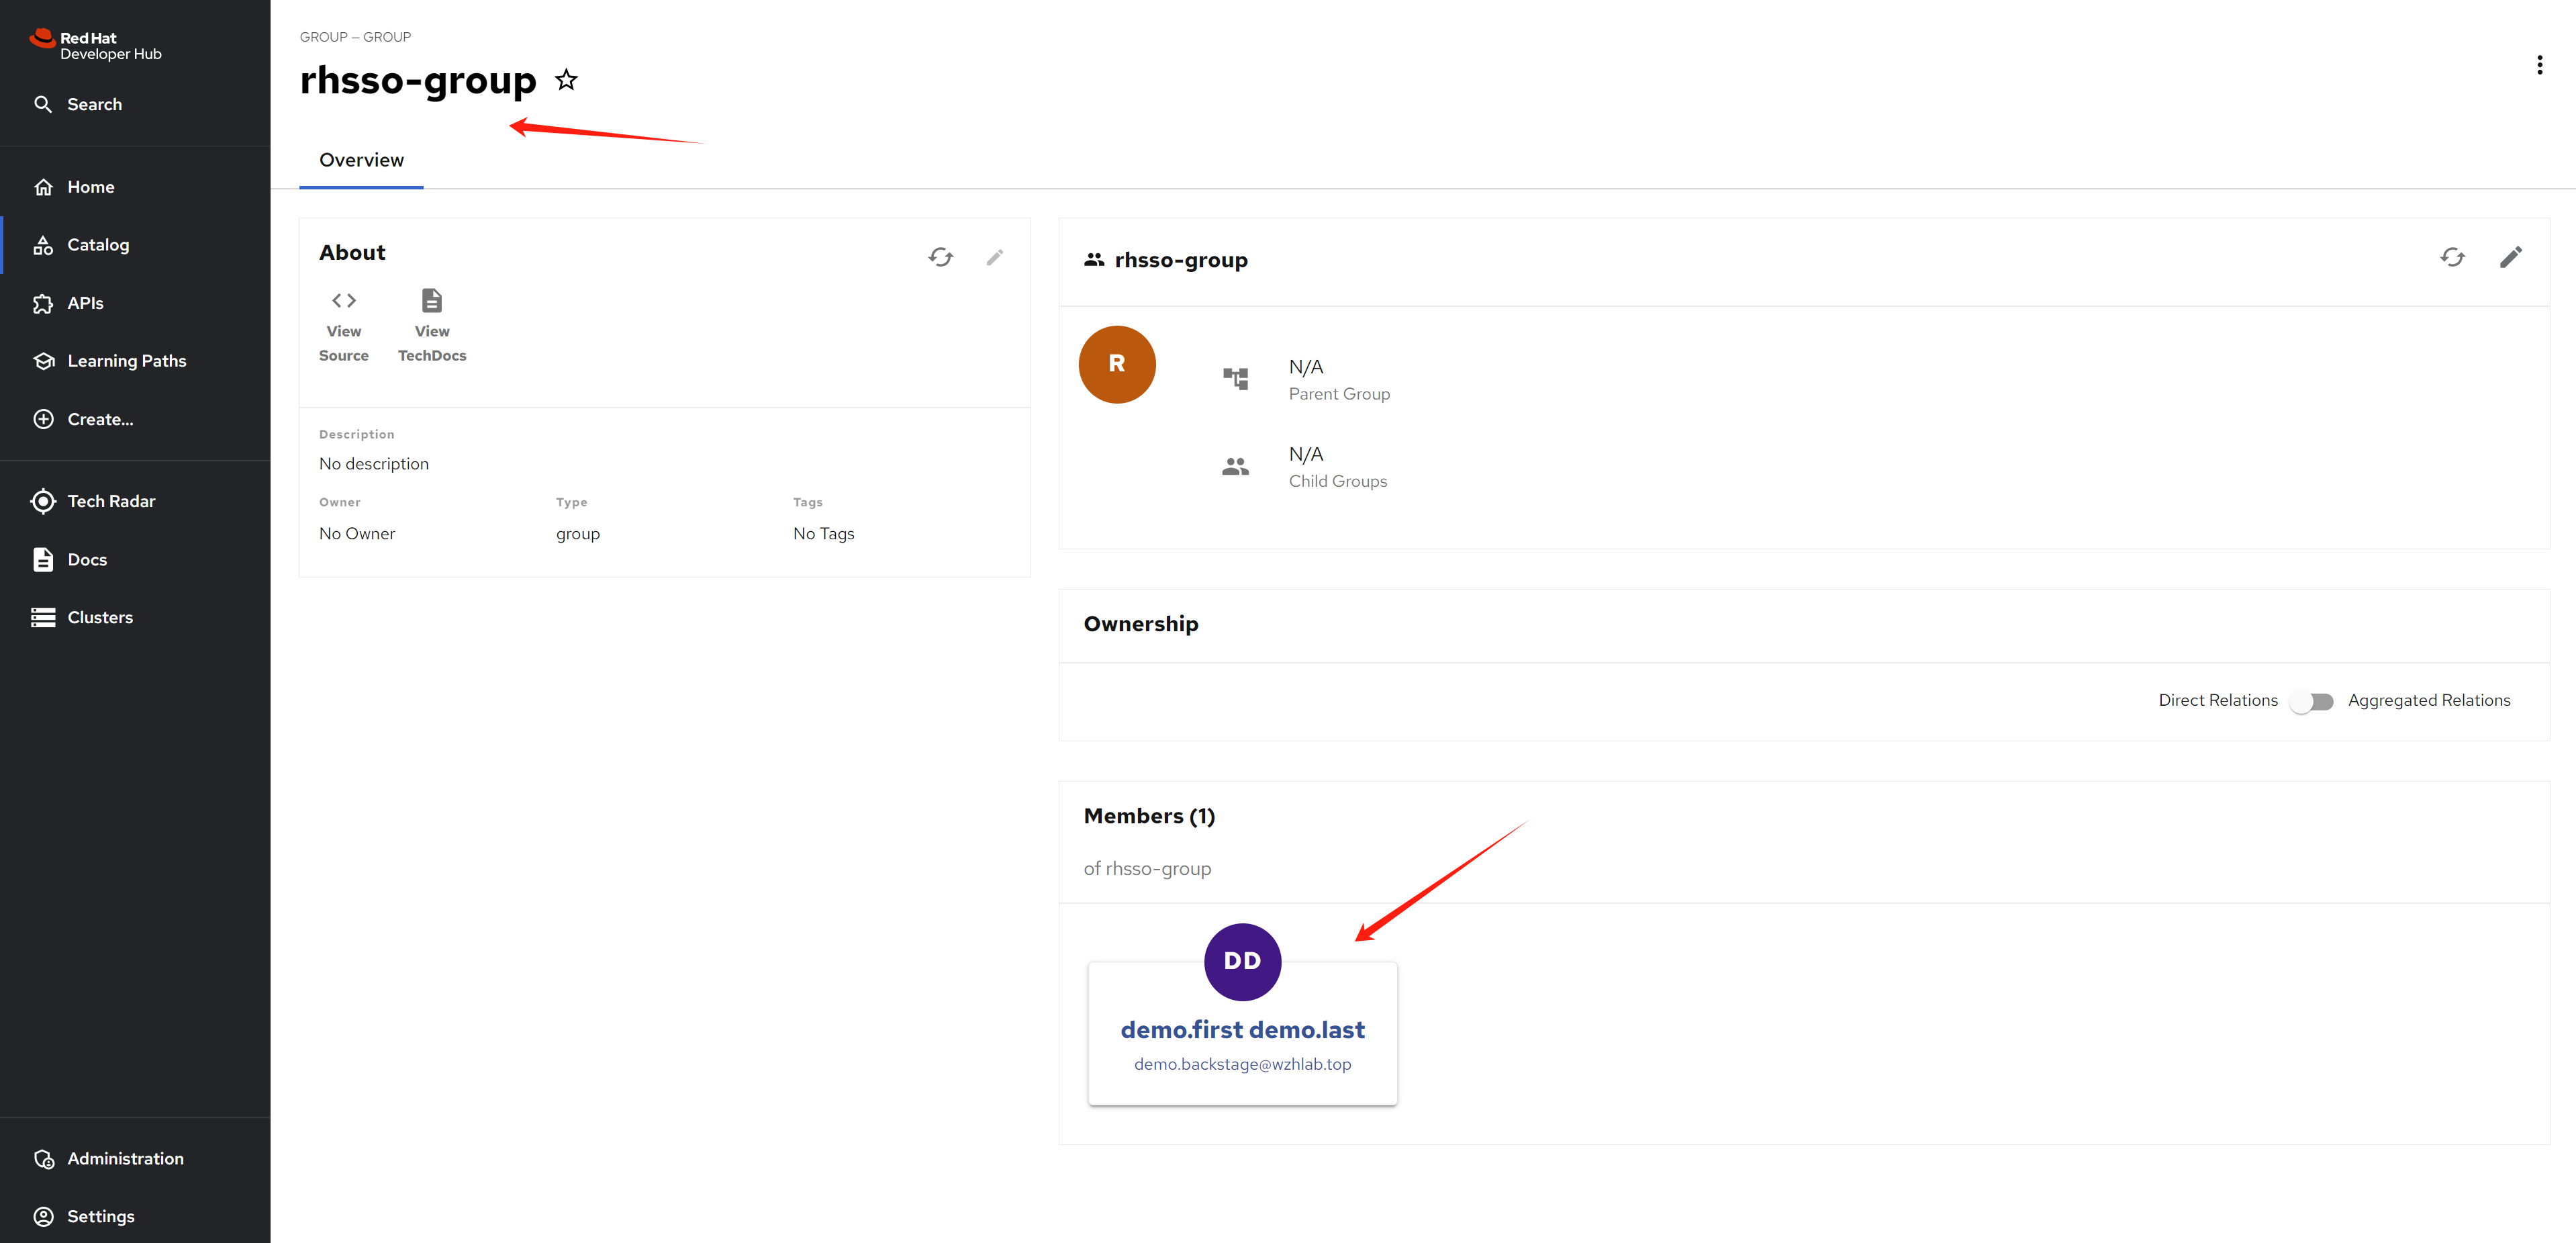Refresh the About card entity
2576x1243 pixels.
point(940,257)
